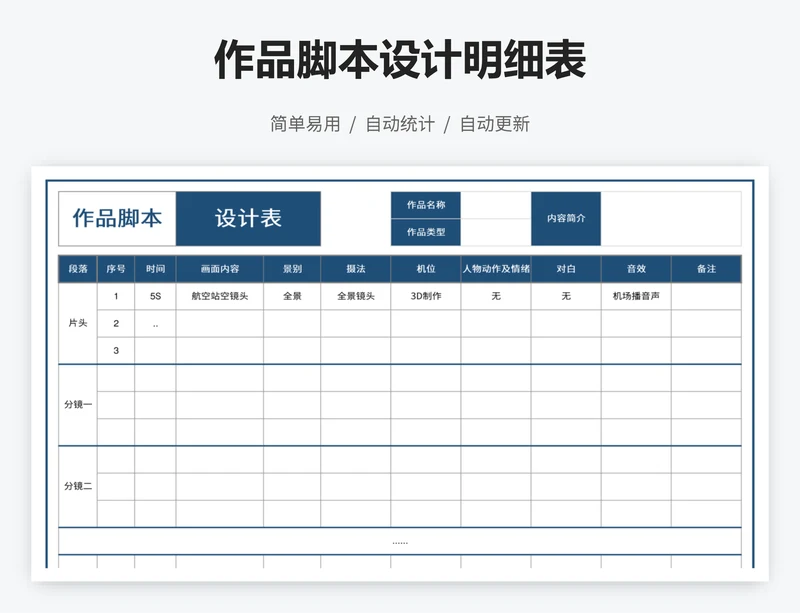Click the 无 cell under 人物动作及情绪
800x613 pixels.
click(496, 296)
